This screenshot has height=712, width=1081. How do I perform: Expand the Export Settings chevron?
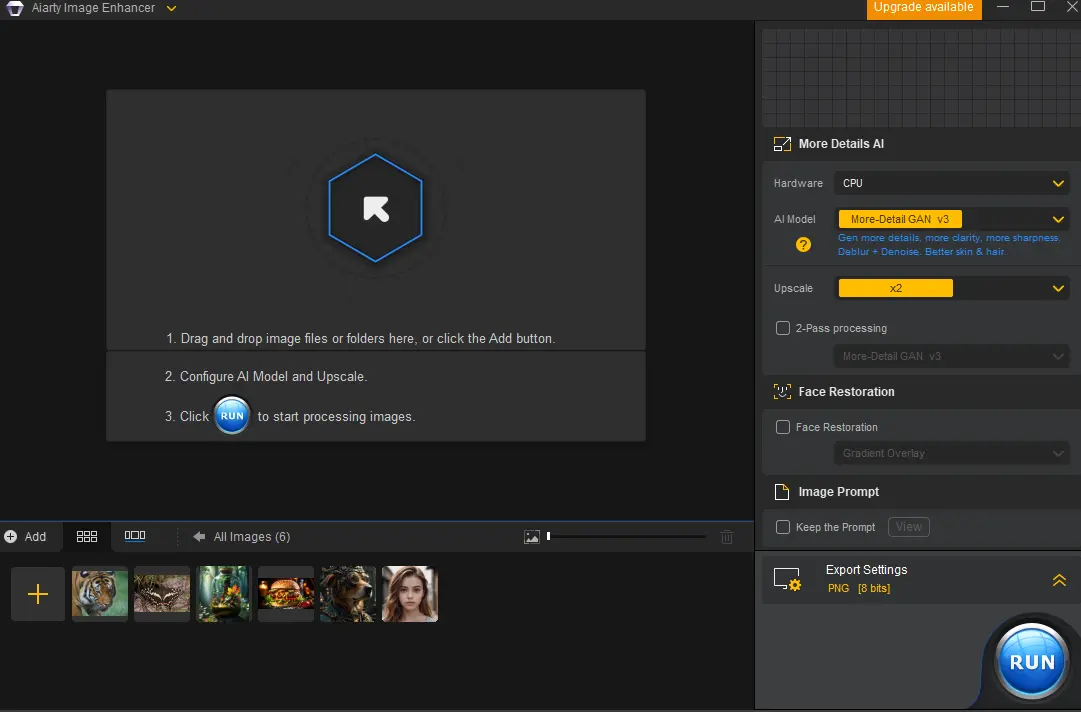(1059, 580)
